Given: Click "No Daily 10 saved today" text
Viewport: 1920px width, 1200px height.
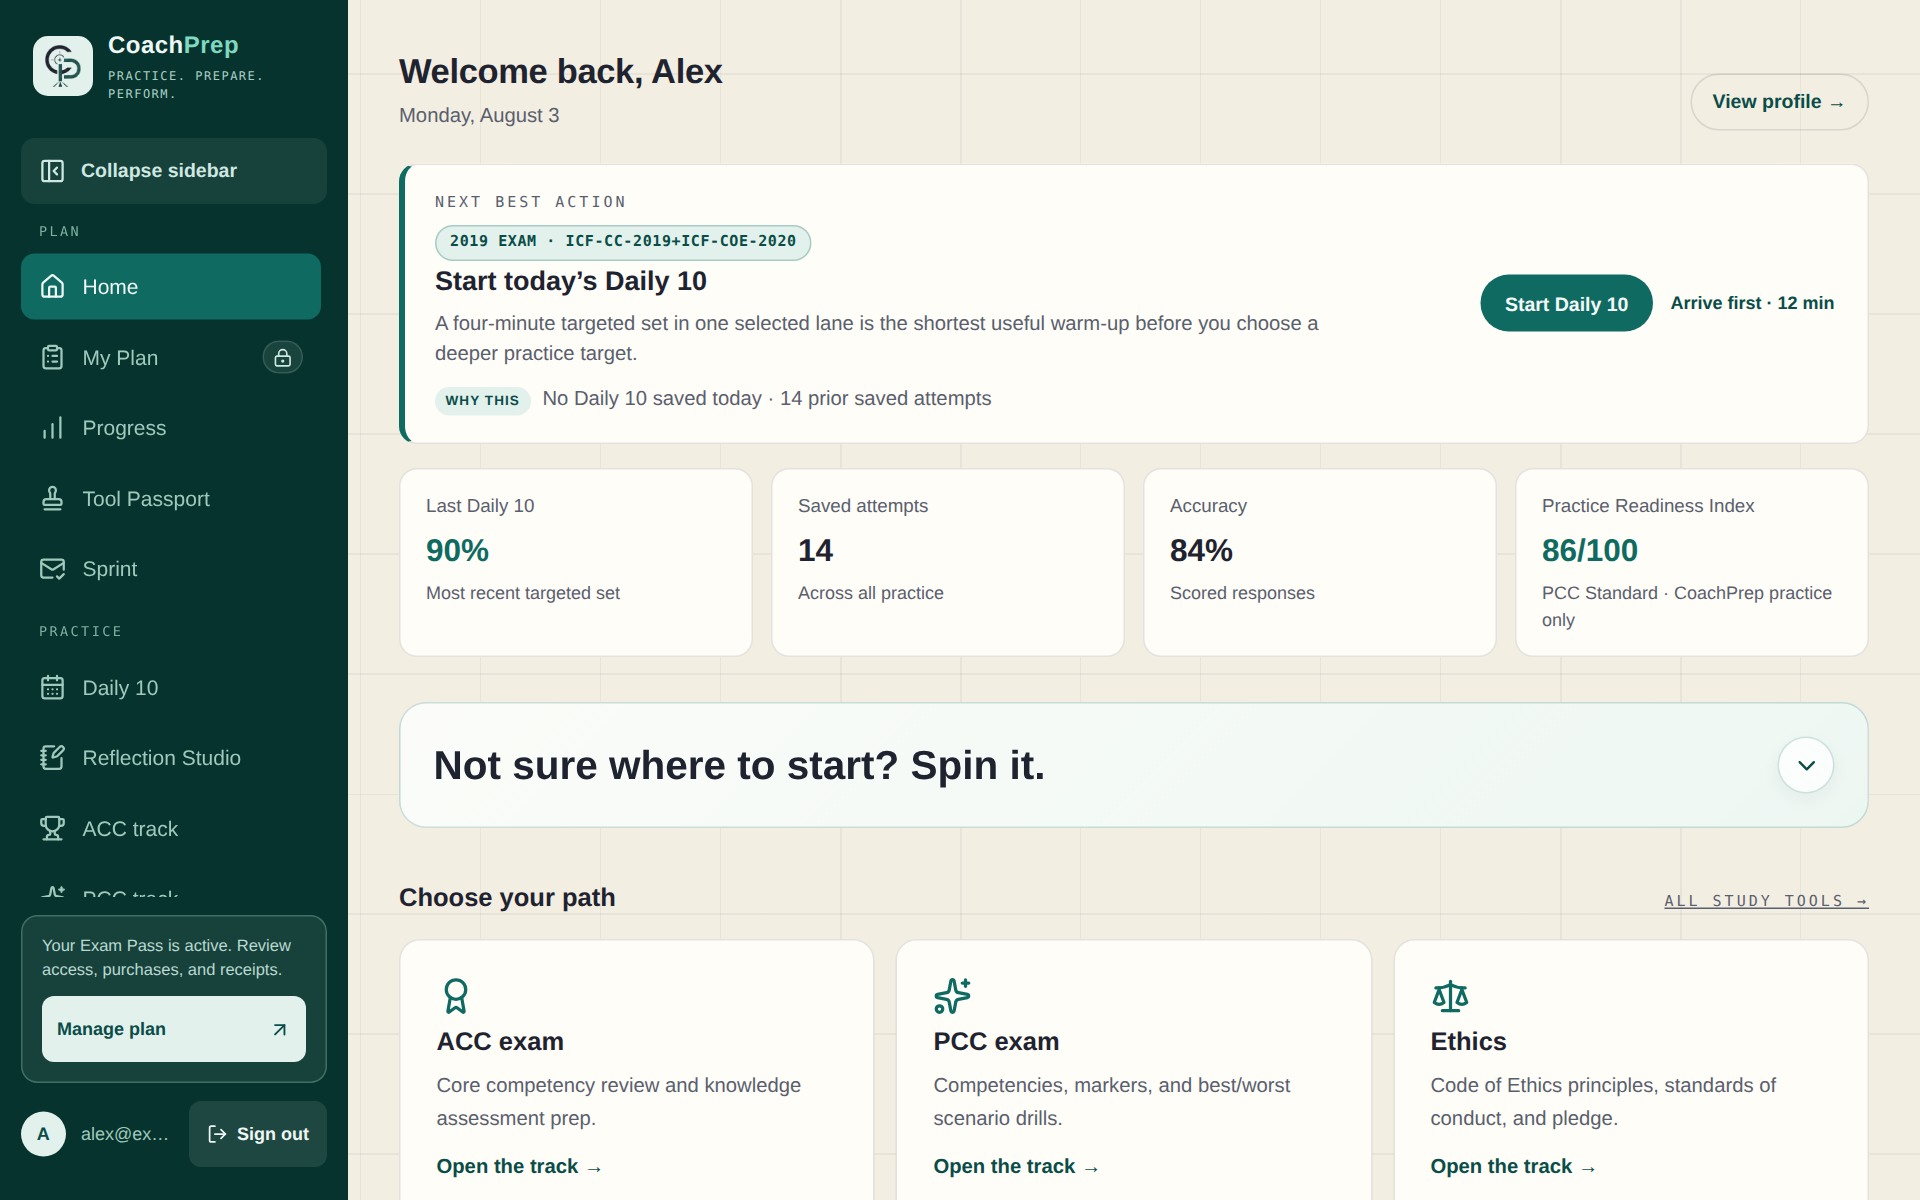Looking at the screenshot, I should 652,399.
